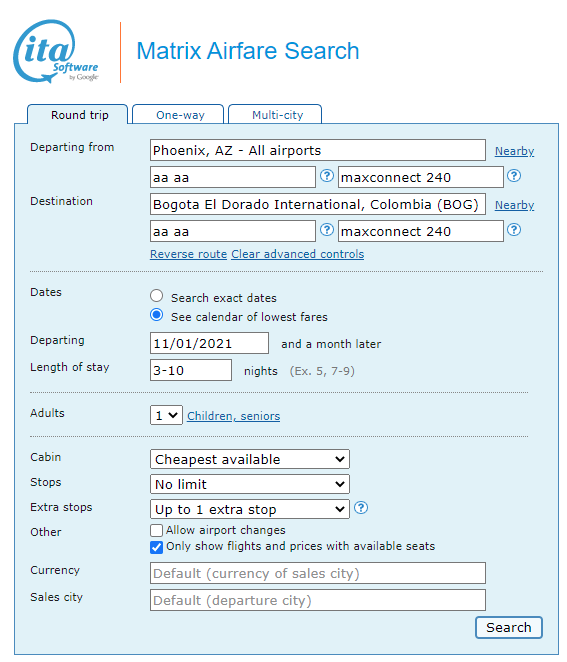Select Search exact dates radio button
Image resolution: width=567 pixels, height=662 pixels.
click(156, 296)
